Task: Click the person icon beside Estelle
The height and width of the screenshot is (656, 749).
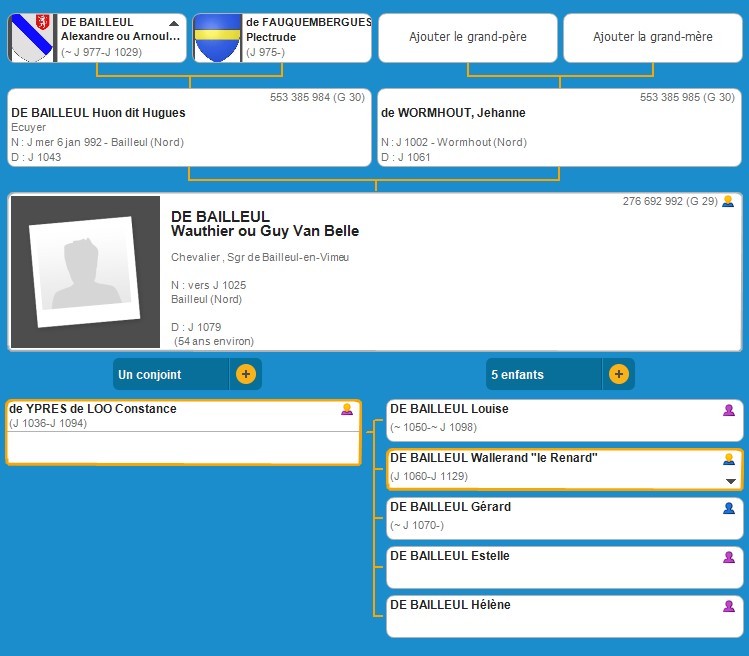Action: [x=729, y=557]
